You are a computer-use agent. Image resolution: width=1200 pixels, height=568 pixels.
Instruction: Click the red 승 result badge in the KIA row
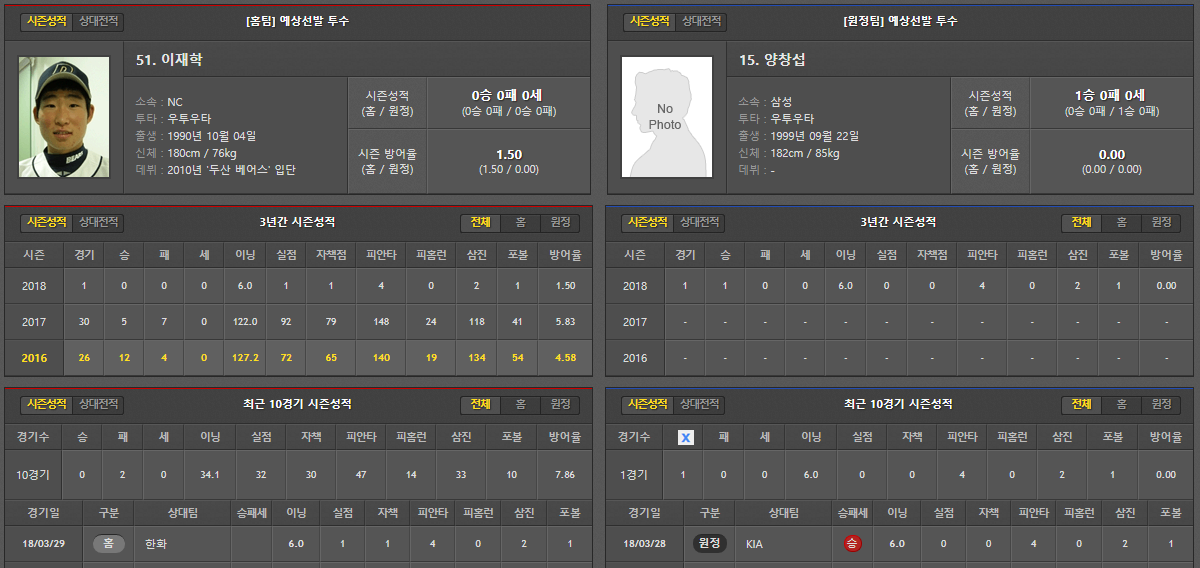(852, 544)
